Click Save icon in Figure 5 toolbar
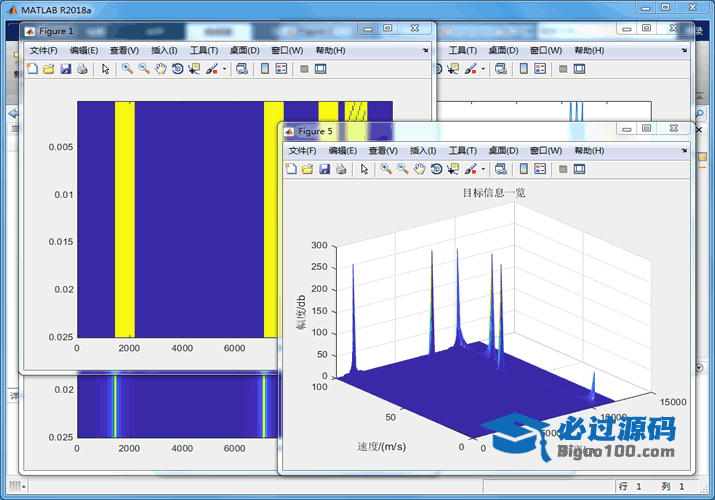The height and width of the screenshot is (500, 715). point(324,169)
